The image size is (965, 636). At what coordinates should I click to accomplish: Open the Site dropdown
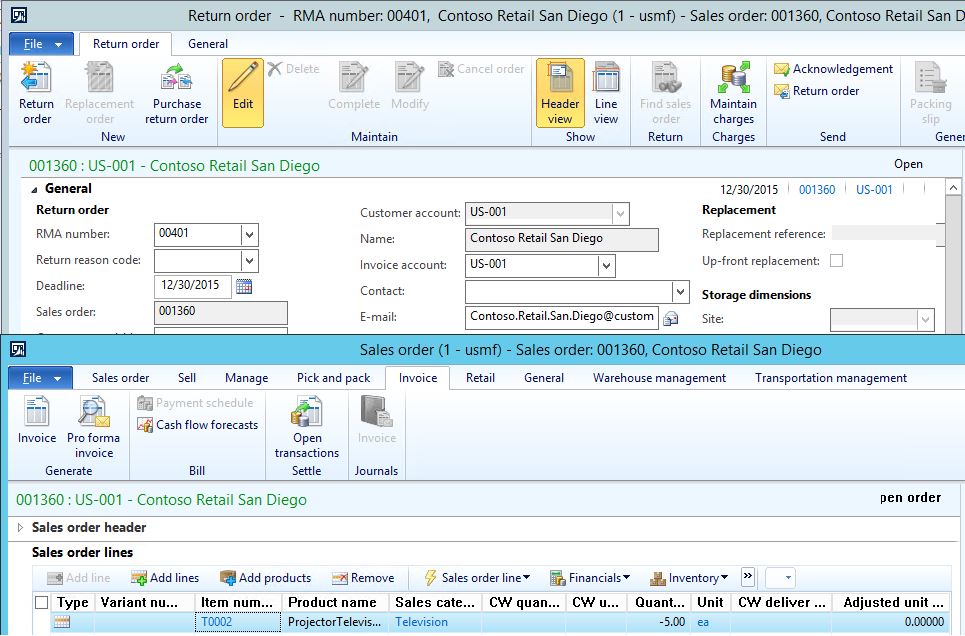tap(925, 320)
